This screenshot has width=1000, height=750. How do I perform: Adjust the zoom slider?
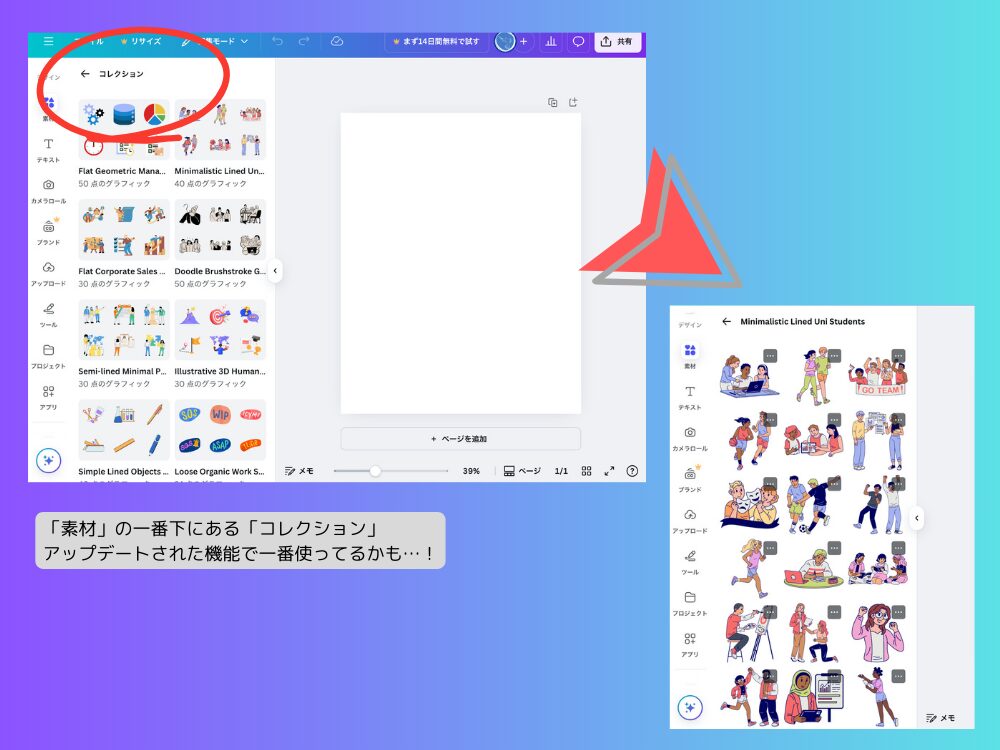pyautogui.click(x=375, y=470)
